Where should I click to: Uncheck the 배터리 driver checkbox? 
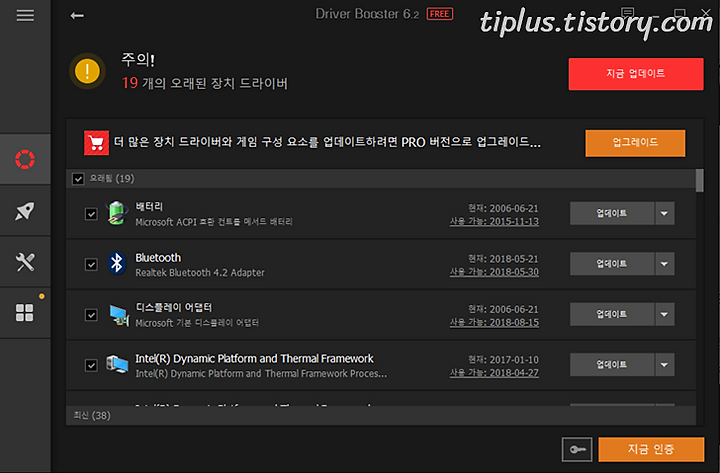pyautogui.click(x=91, y=214)
